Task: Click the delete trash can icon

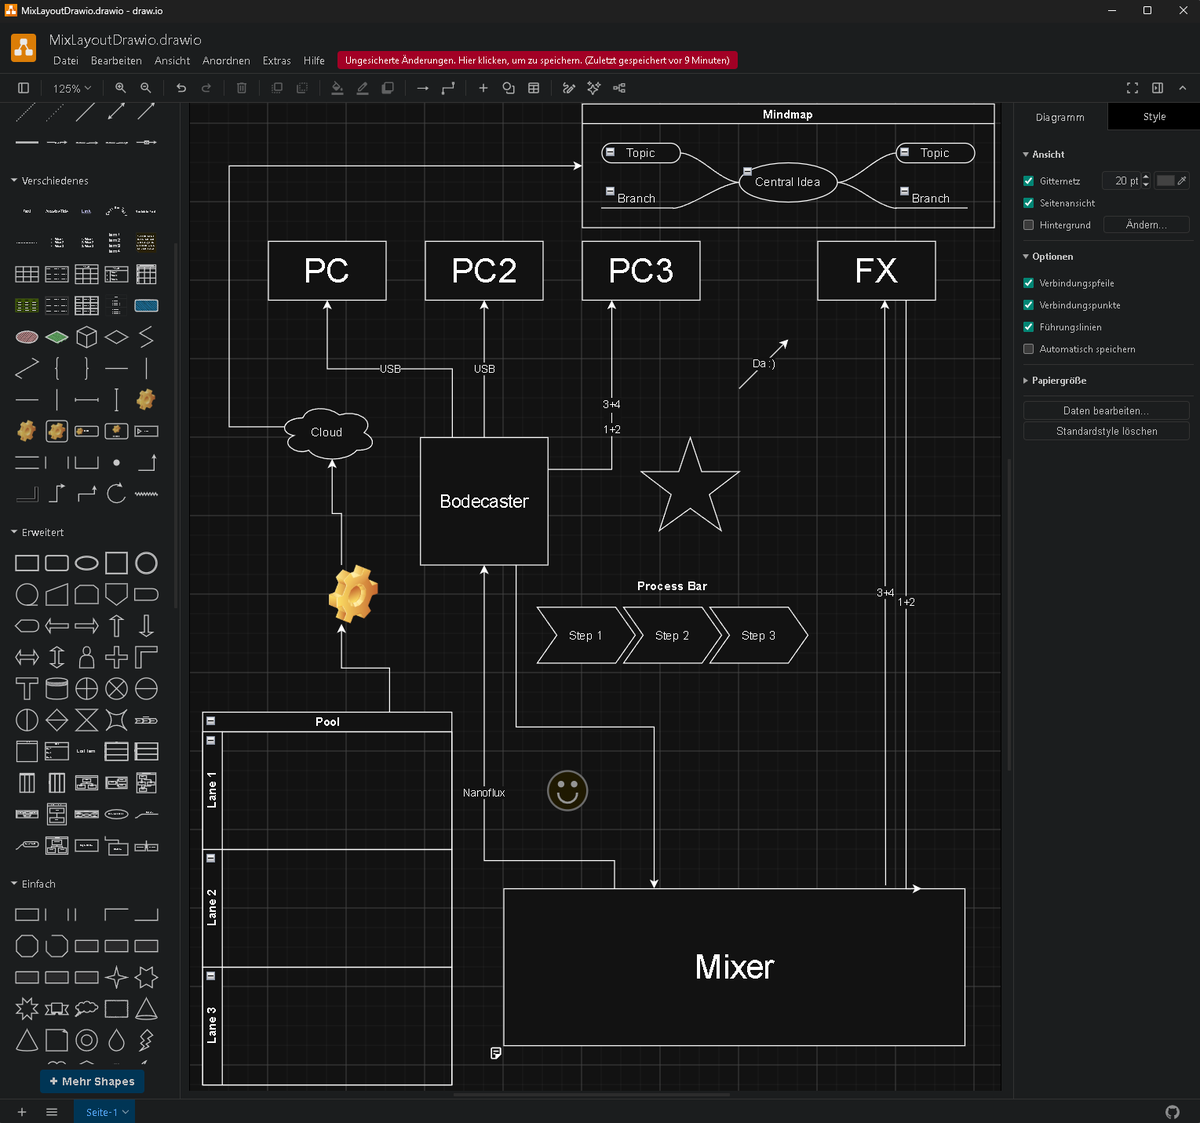Action: point(241,88)
